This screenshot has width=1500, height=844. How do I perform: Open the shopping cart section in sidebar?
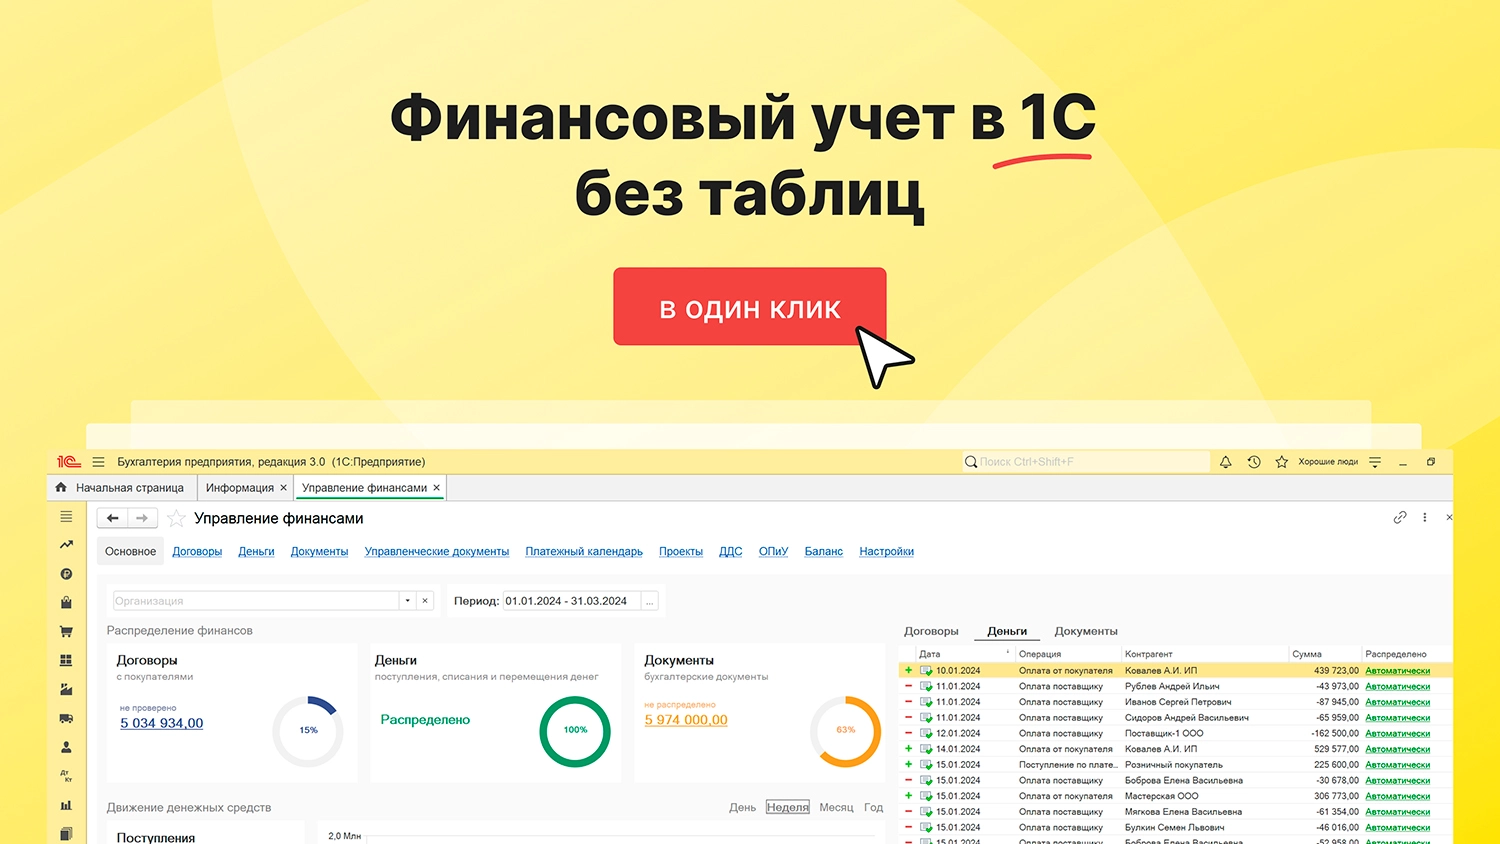(x=66, y=632)
